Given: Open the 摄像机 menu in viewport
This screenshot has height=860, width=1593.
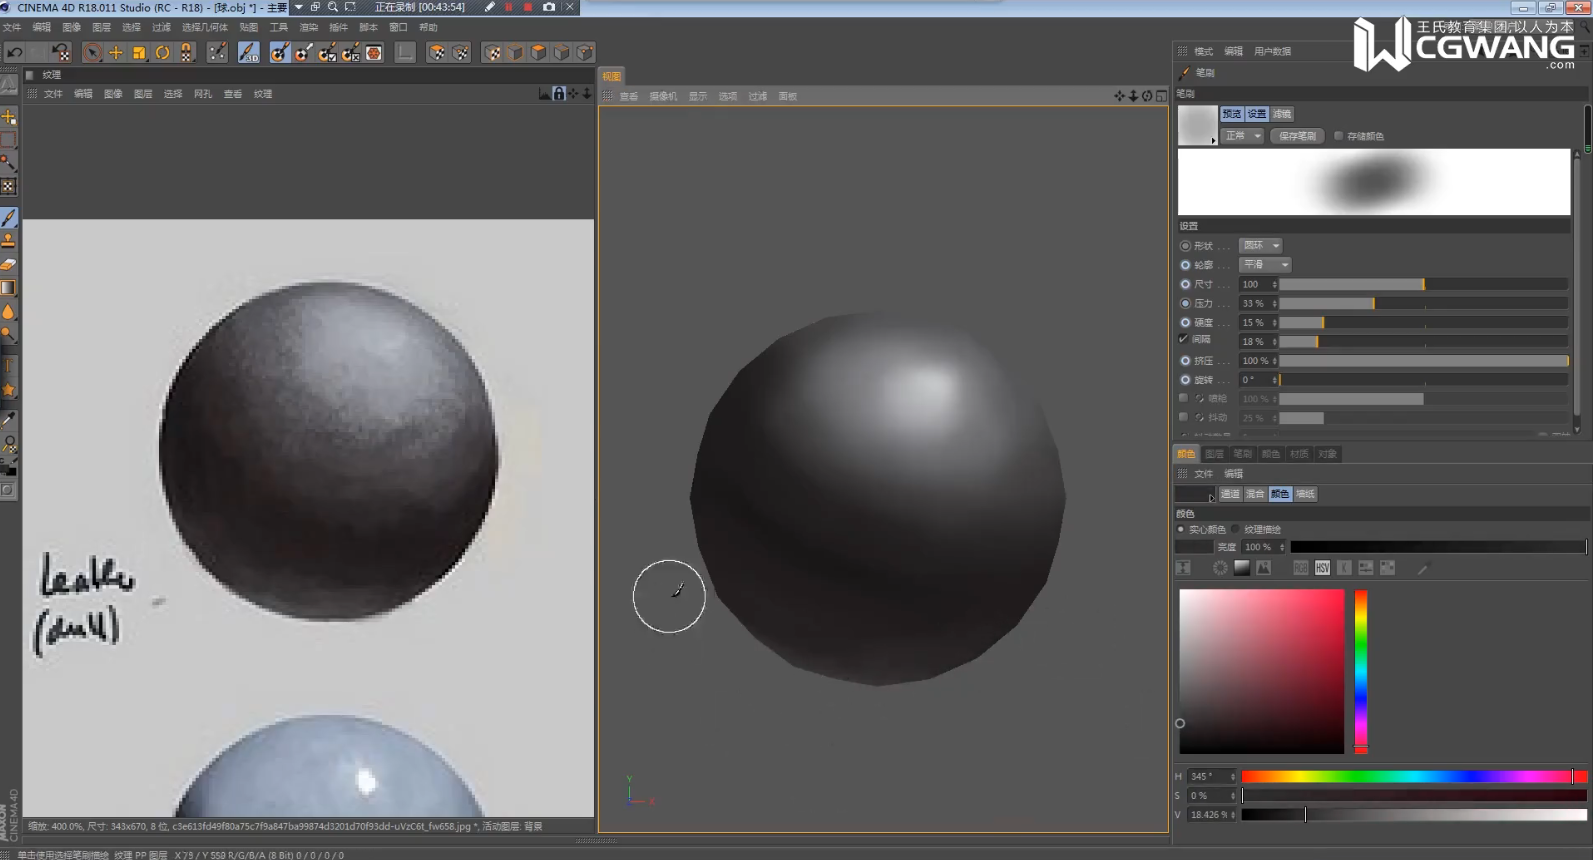Looking at the screenshot, I should pyautogui.click(x=663, y=96).
